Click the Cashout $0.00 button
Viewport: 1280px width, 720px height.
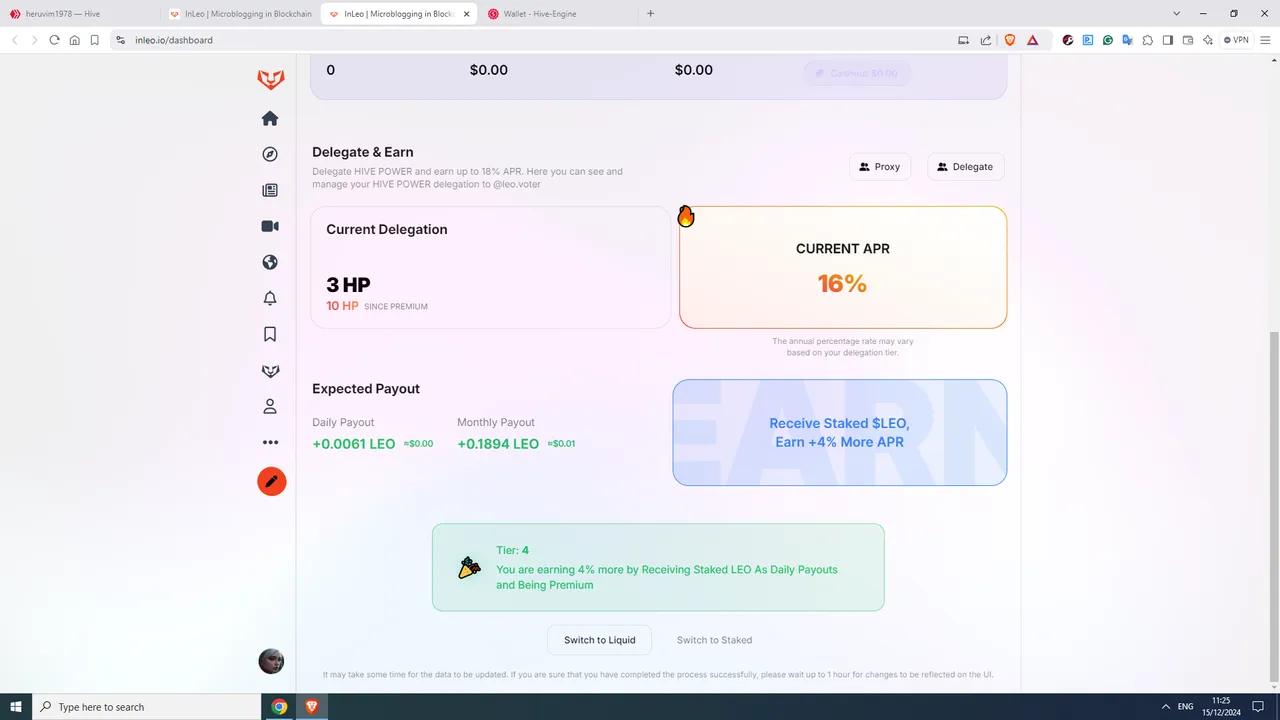[857, 73]
